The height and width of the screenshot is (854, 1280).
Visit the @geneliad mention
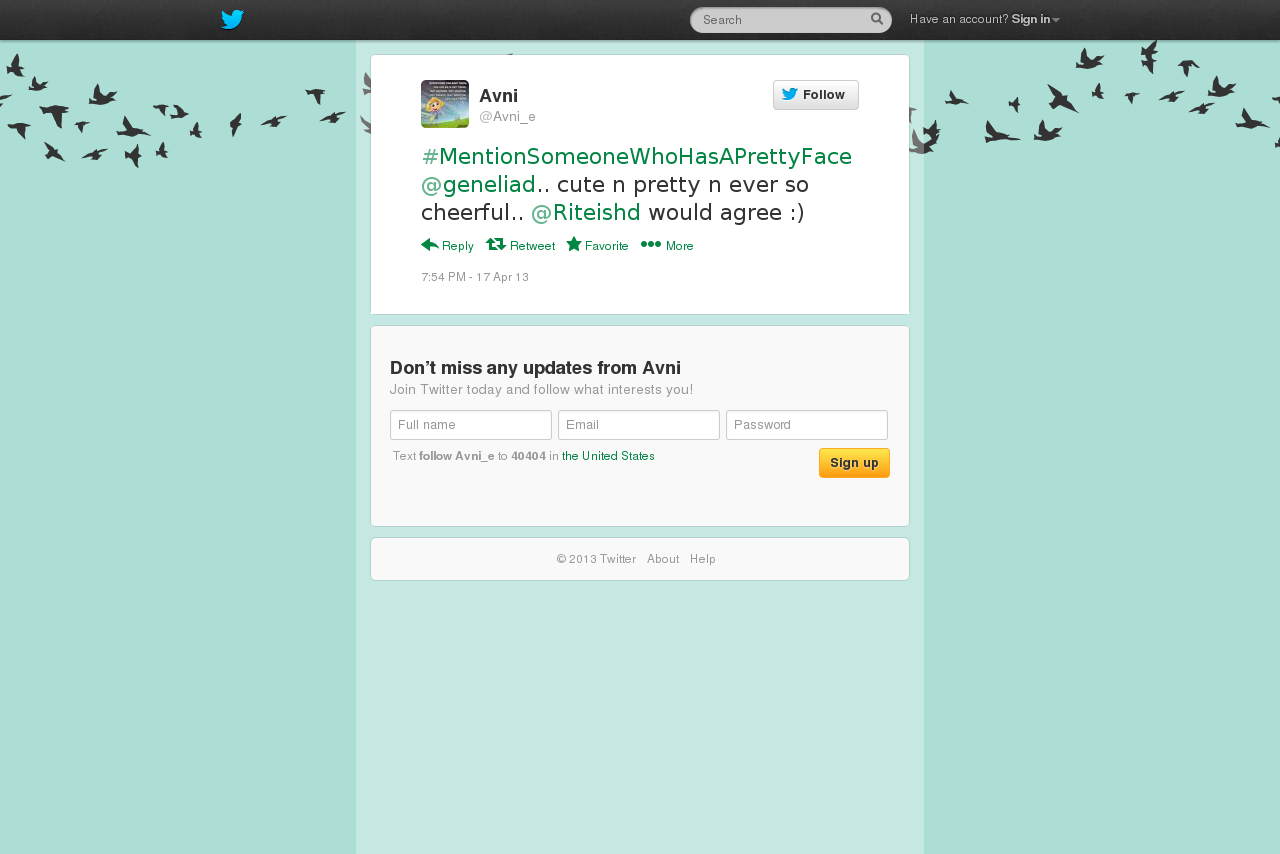coord(479,185)
